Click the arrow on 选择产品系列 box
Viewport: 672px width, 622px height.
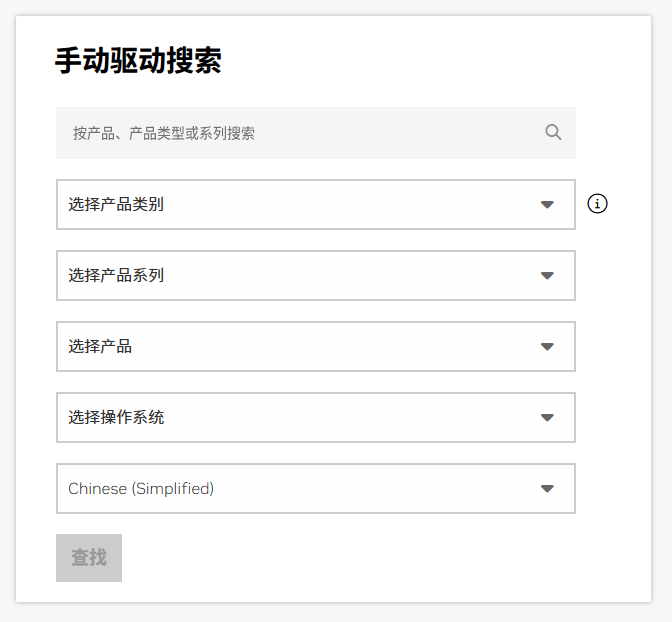[x=547, y=275]
